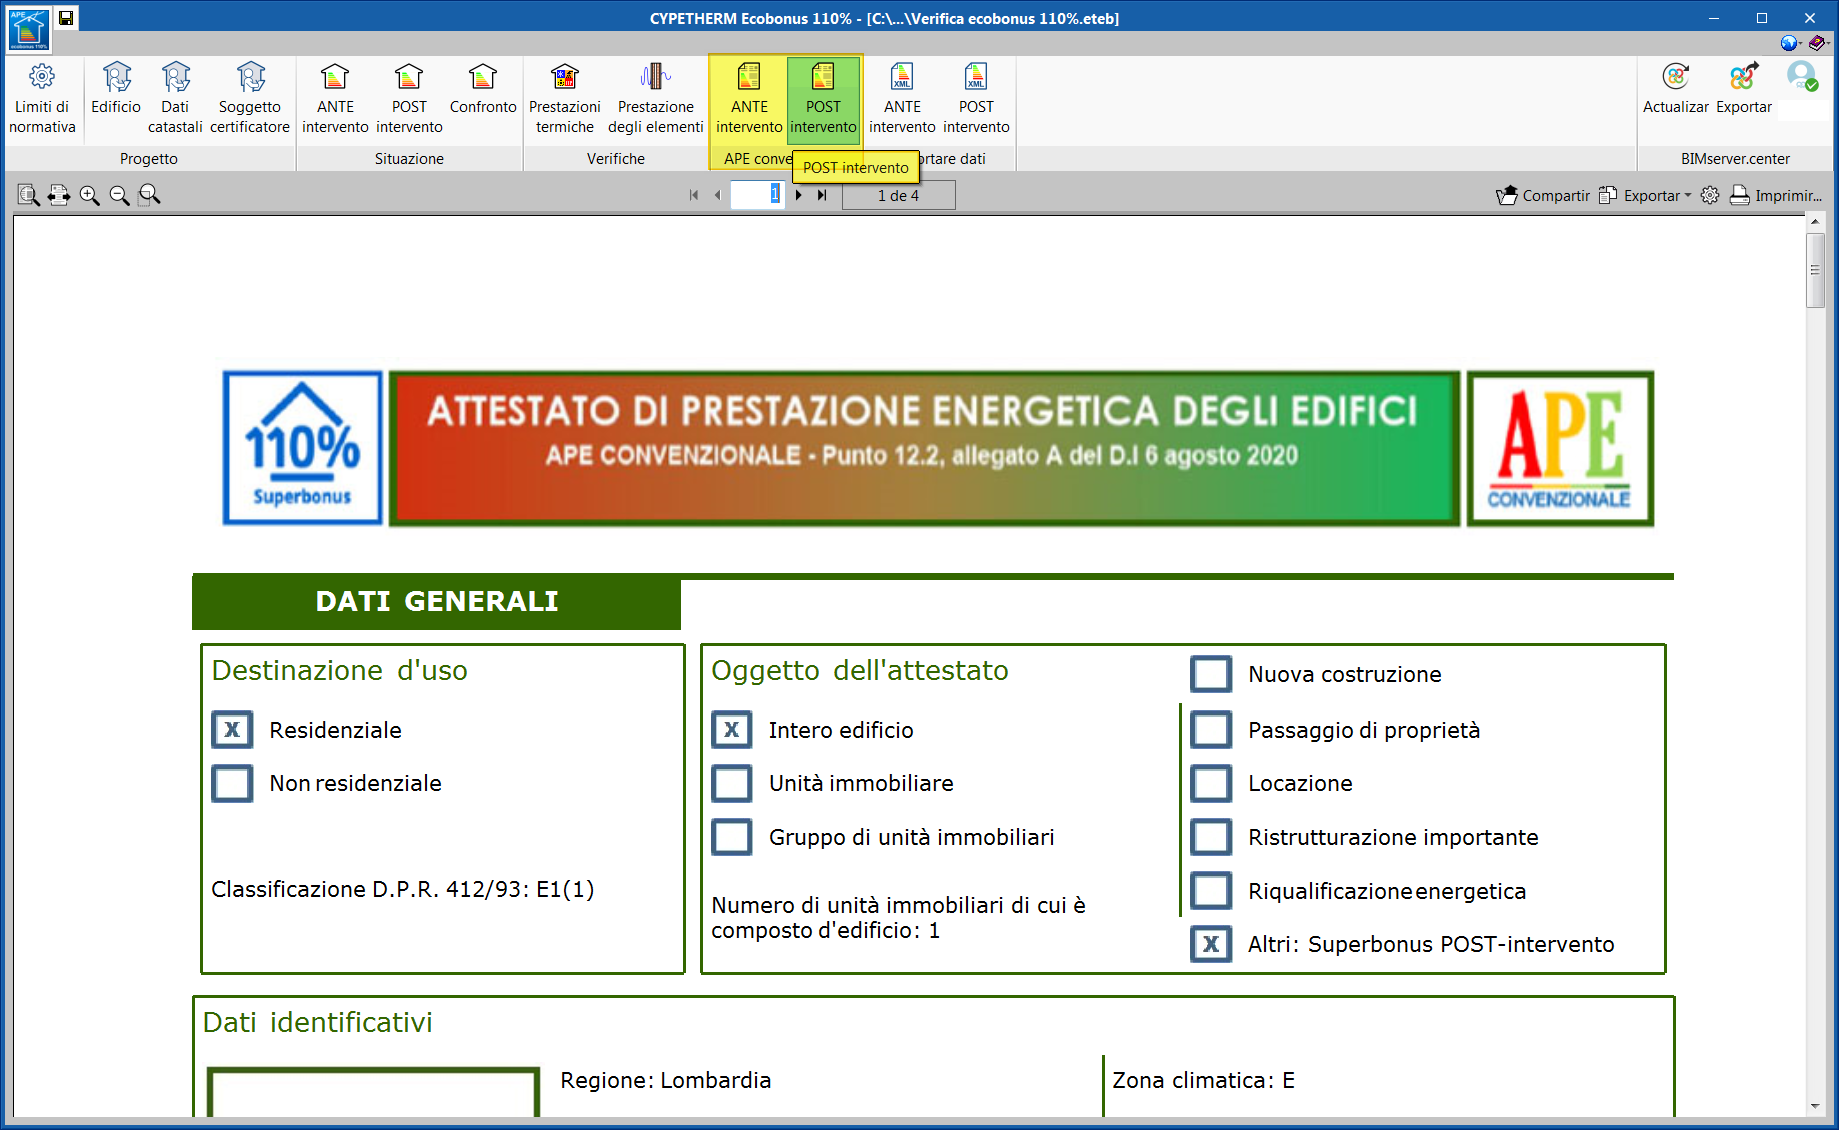Click the 'Regione: Lombardia' text
Screen dimensions: 1839x1130
click(x=666, y=1080)
